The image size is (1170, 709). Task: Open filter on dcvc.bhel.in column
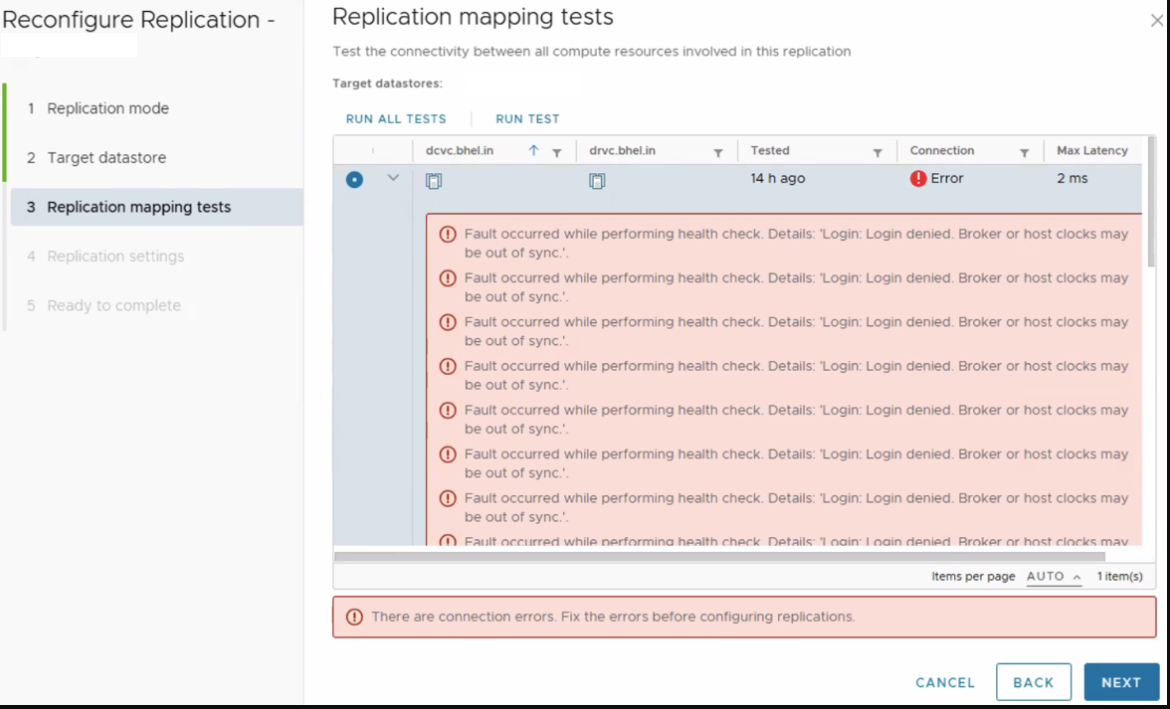[557, 152]
